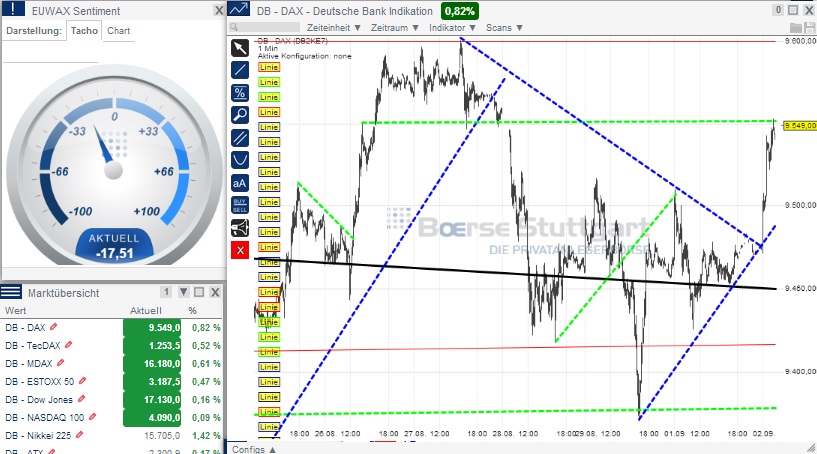817x454 pixels.
Task: Select the curve arc drawing tool
Action: pyautogui.click(x=240, y=159)
